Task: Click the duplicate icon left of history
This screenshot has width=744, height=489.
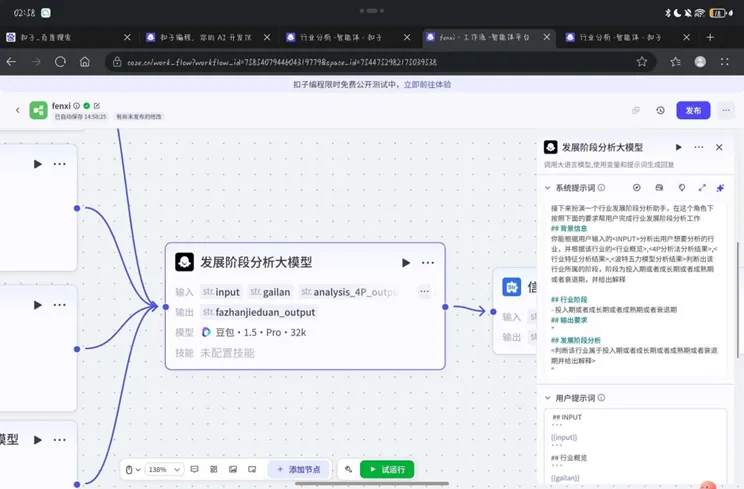Action: point(636,111)
